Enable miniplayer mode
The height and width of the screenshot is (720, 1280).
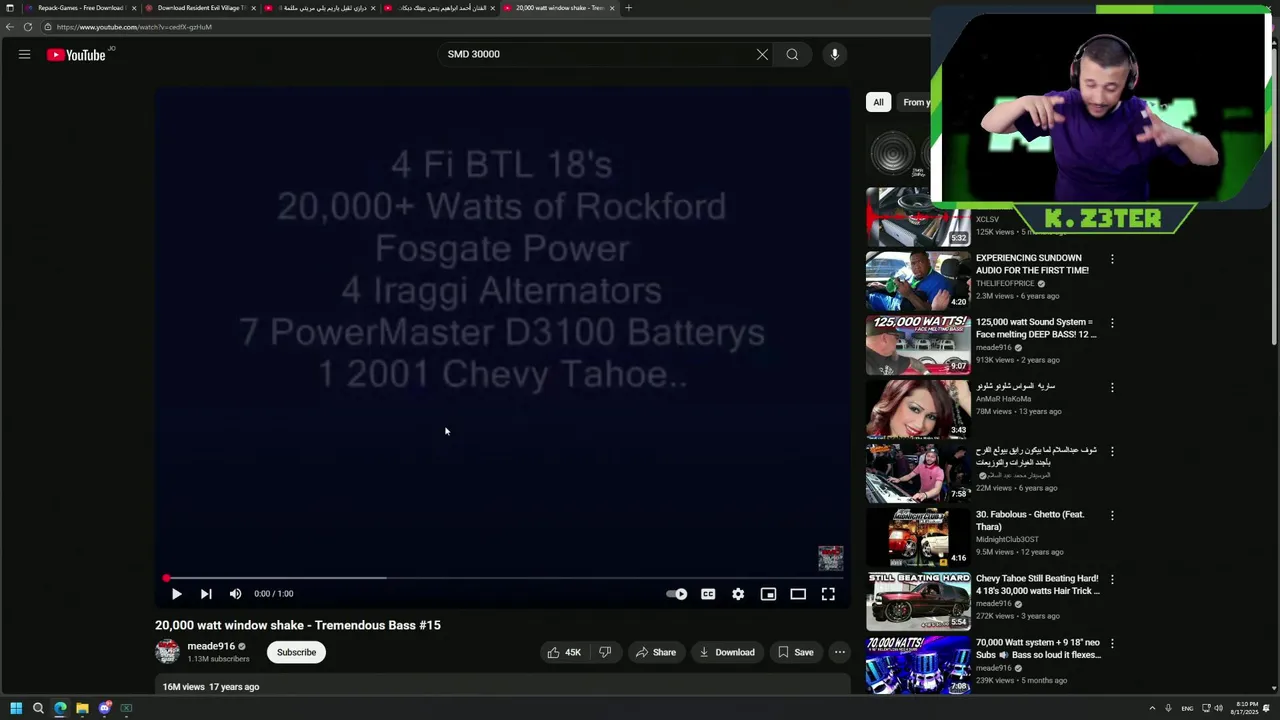tap(768, 594)
